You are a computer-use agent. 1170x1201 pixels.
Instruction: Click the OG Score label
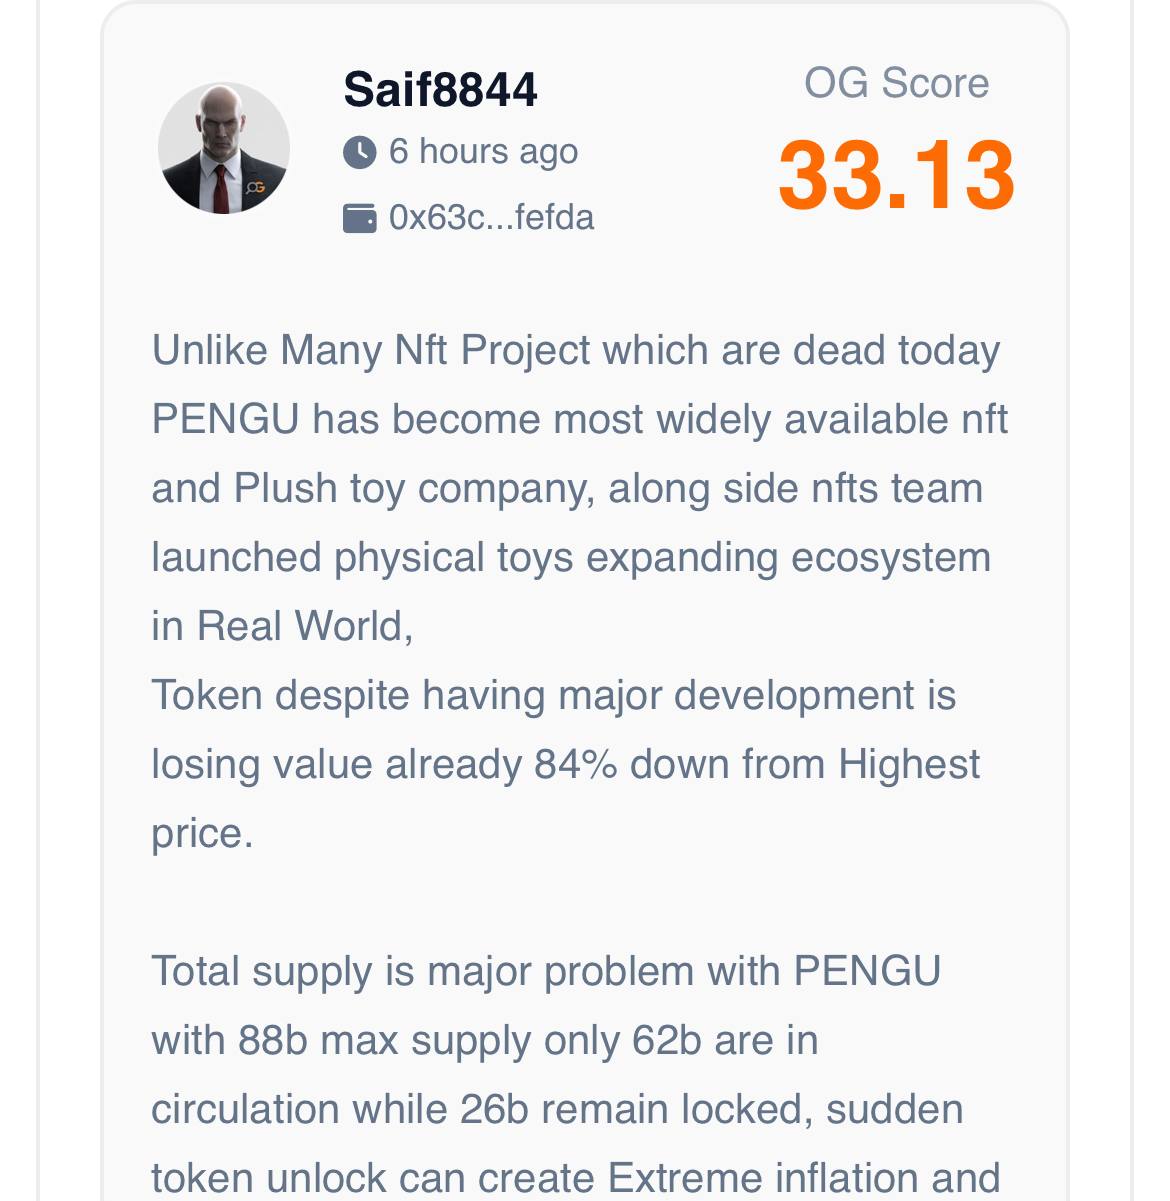[x=896, y=83]
